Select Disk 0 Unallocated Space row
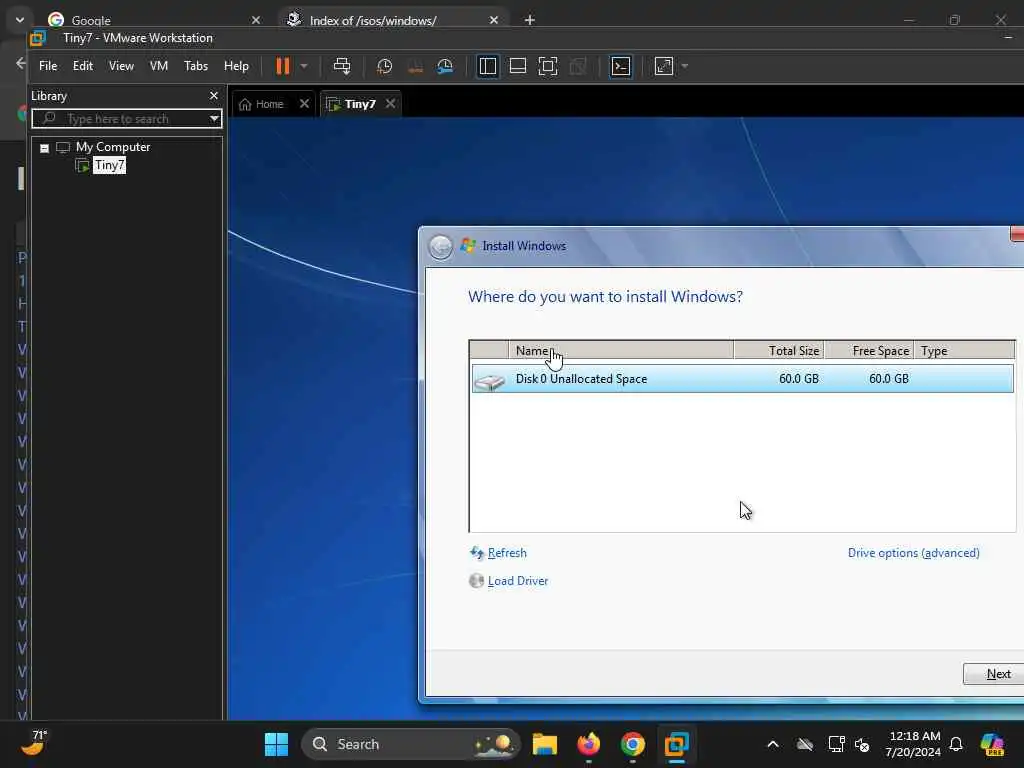 coord(743,379)
